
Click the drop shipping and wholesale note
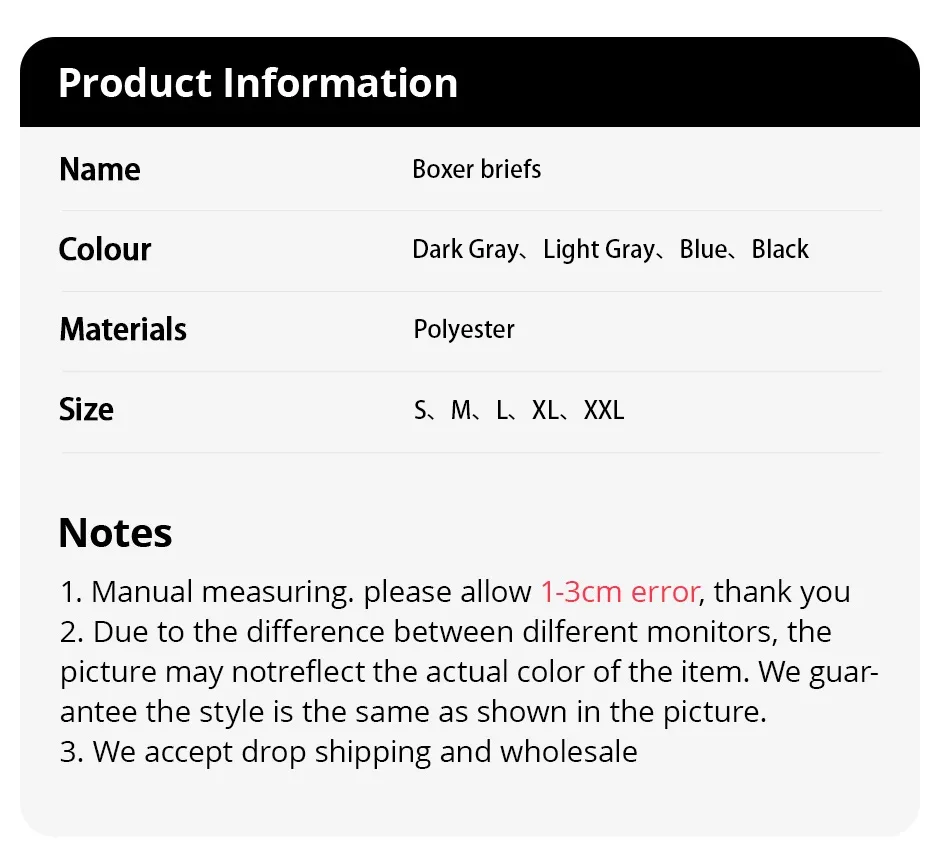coord(349,752)
